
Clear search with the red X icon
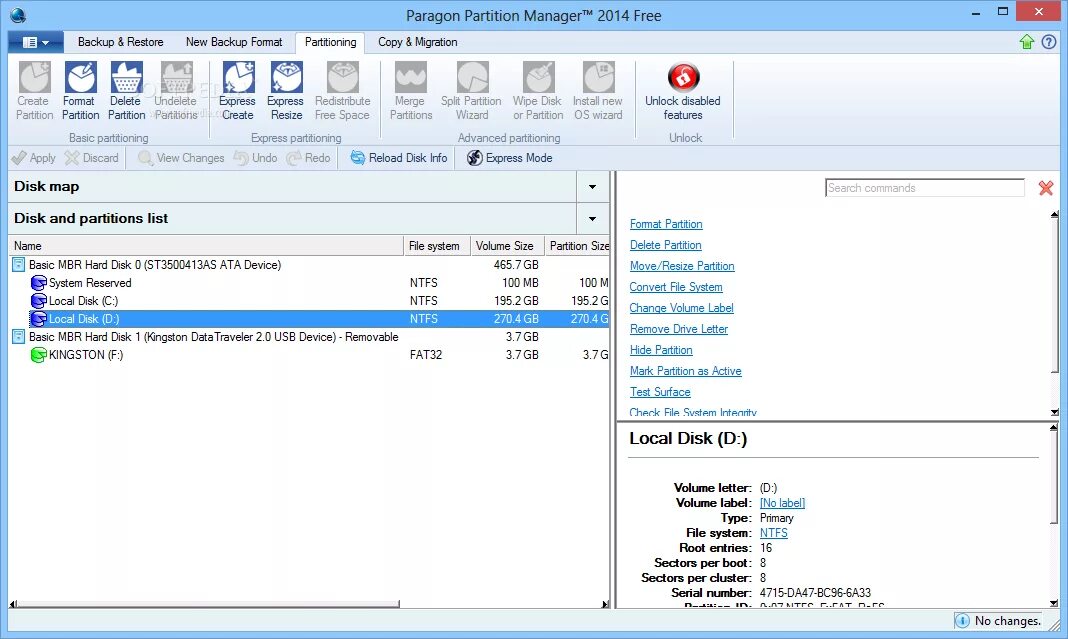tap(1046, 188)
